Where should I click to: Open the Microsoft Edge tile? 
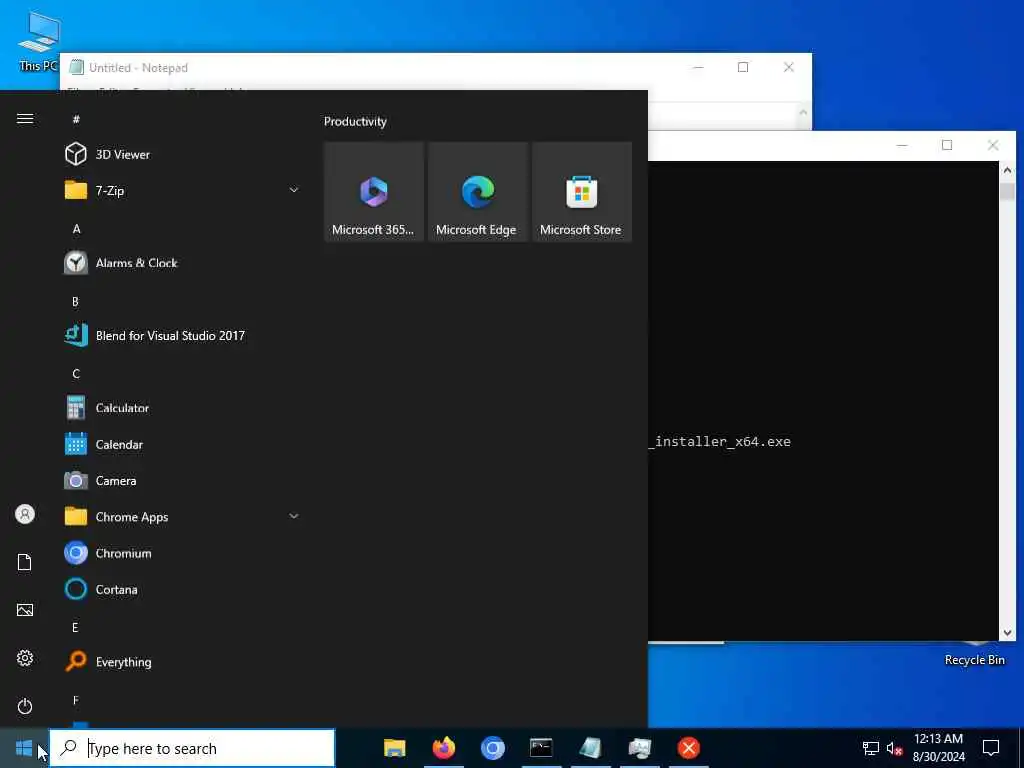point(477,192)
